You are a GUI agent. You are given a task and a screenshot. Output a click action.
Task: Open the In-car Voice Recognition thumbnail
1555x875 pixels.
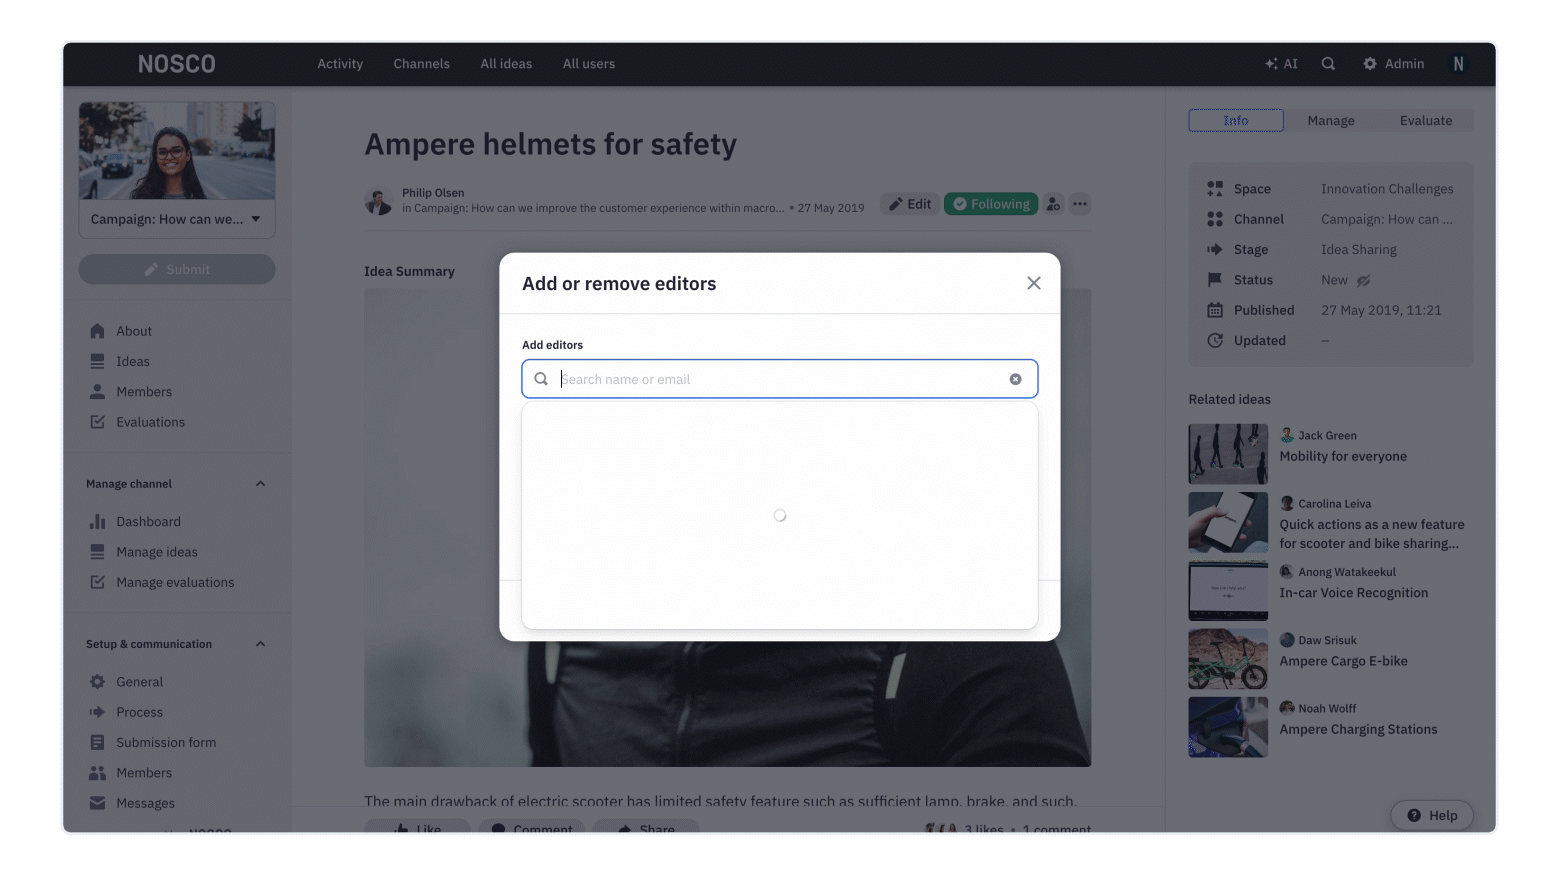tap(1228, 591)
